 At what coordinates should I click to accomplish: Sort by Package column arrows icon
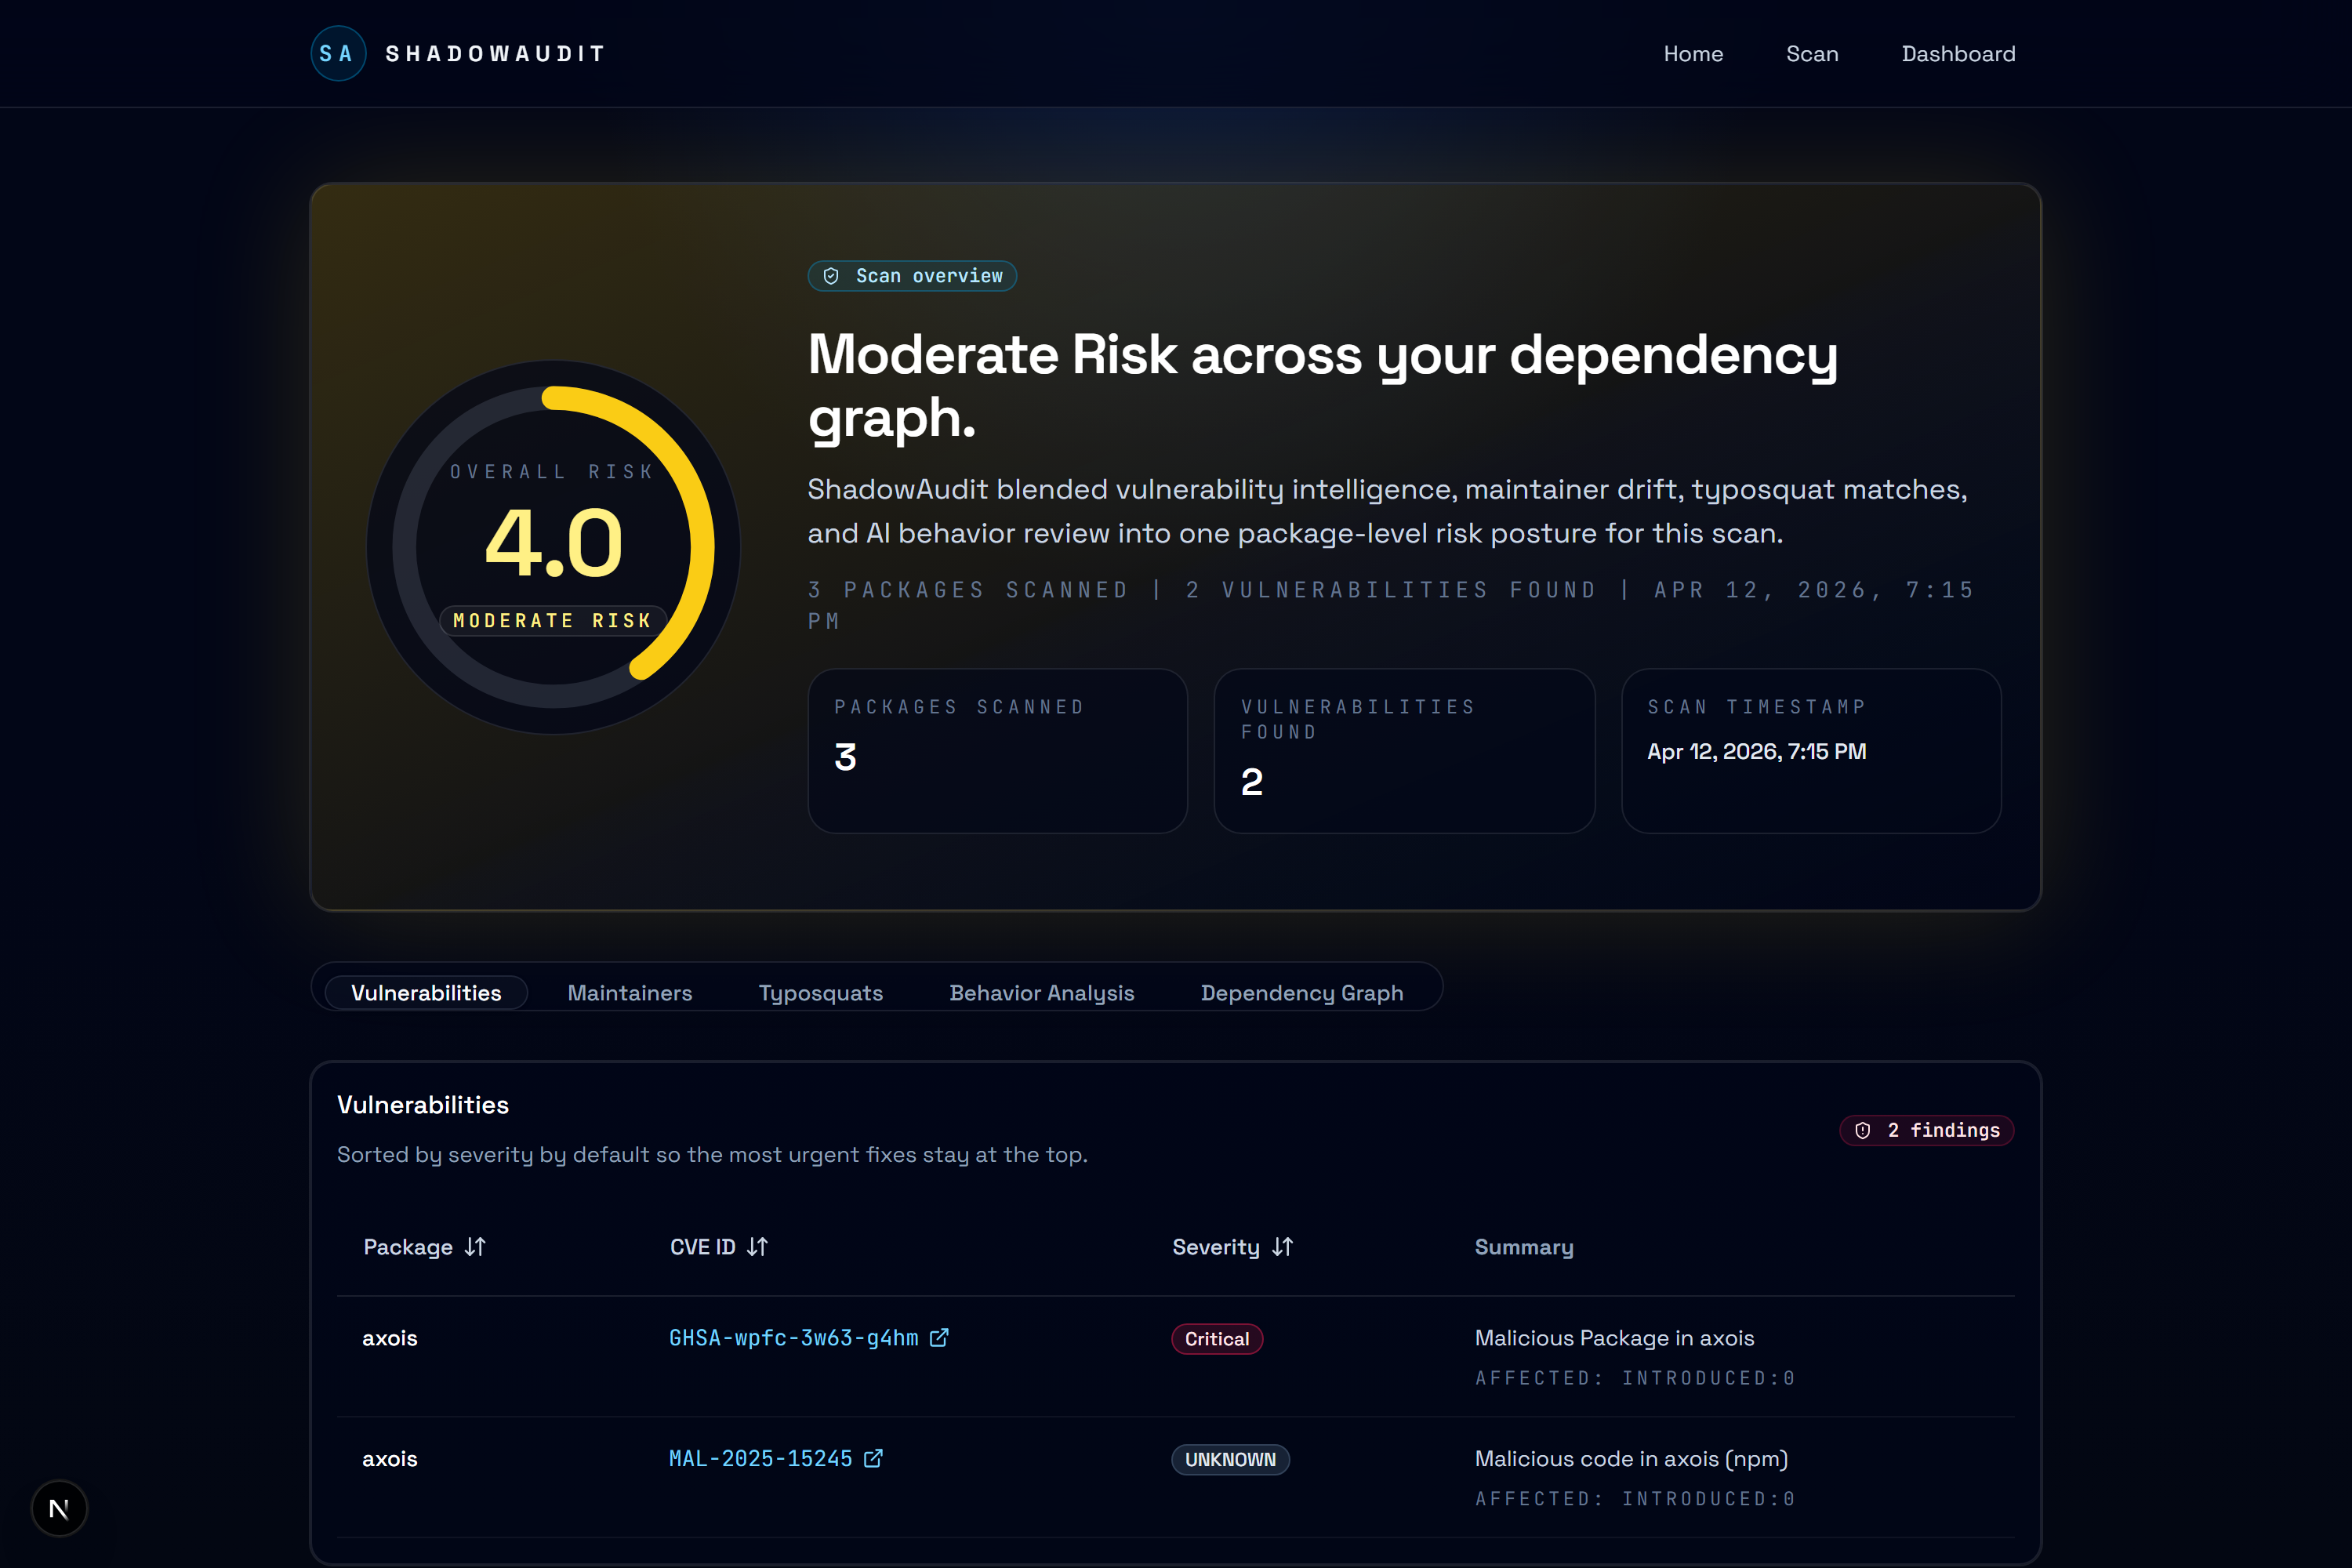[475, 1247]
